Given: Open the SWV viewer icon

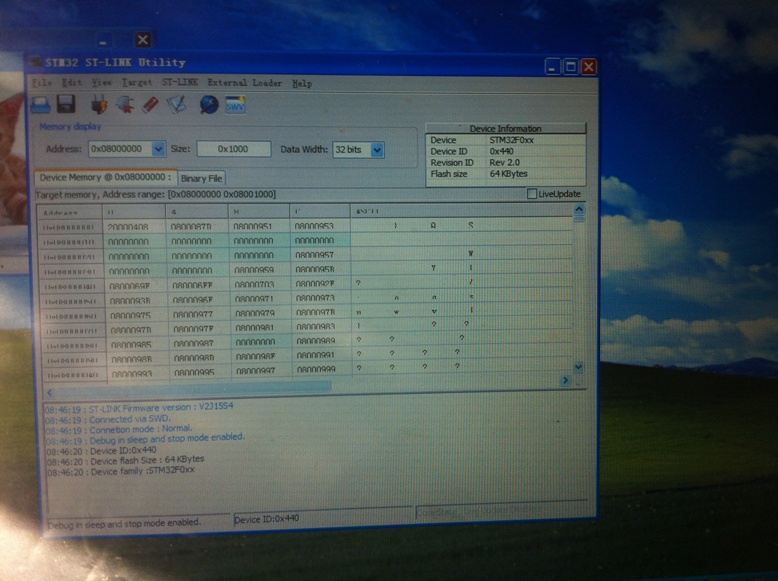Looking at the screenshot, I should tap(235, 105).
